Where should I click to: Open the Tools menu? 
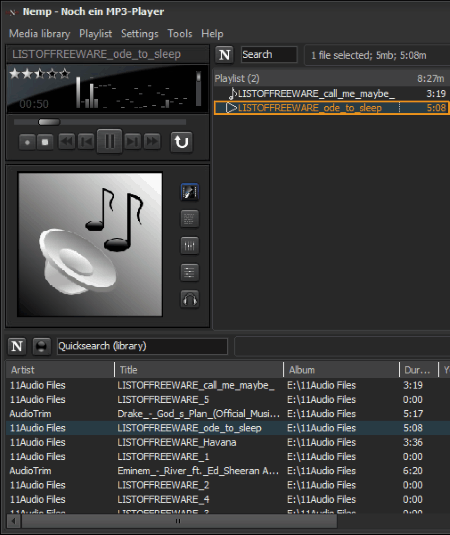(x=180, y=34)
